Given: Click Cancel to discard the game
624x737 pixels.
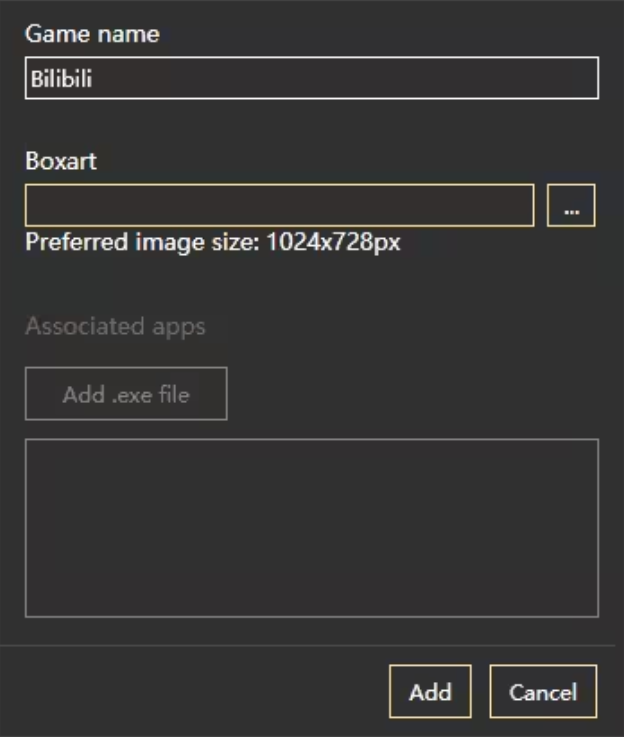Looking at the screenshot, I should [543, 691].
